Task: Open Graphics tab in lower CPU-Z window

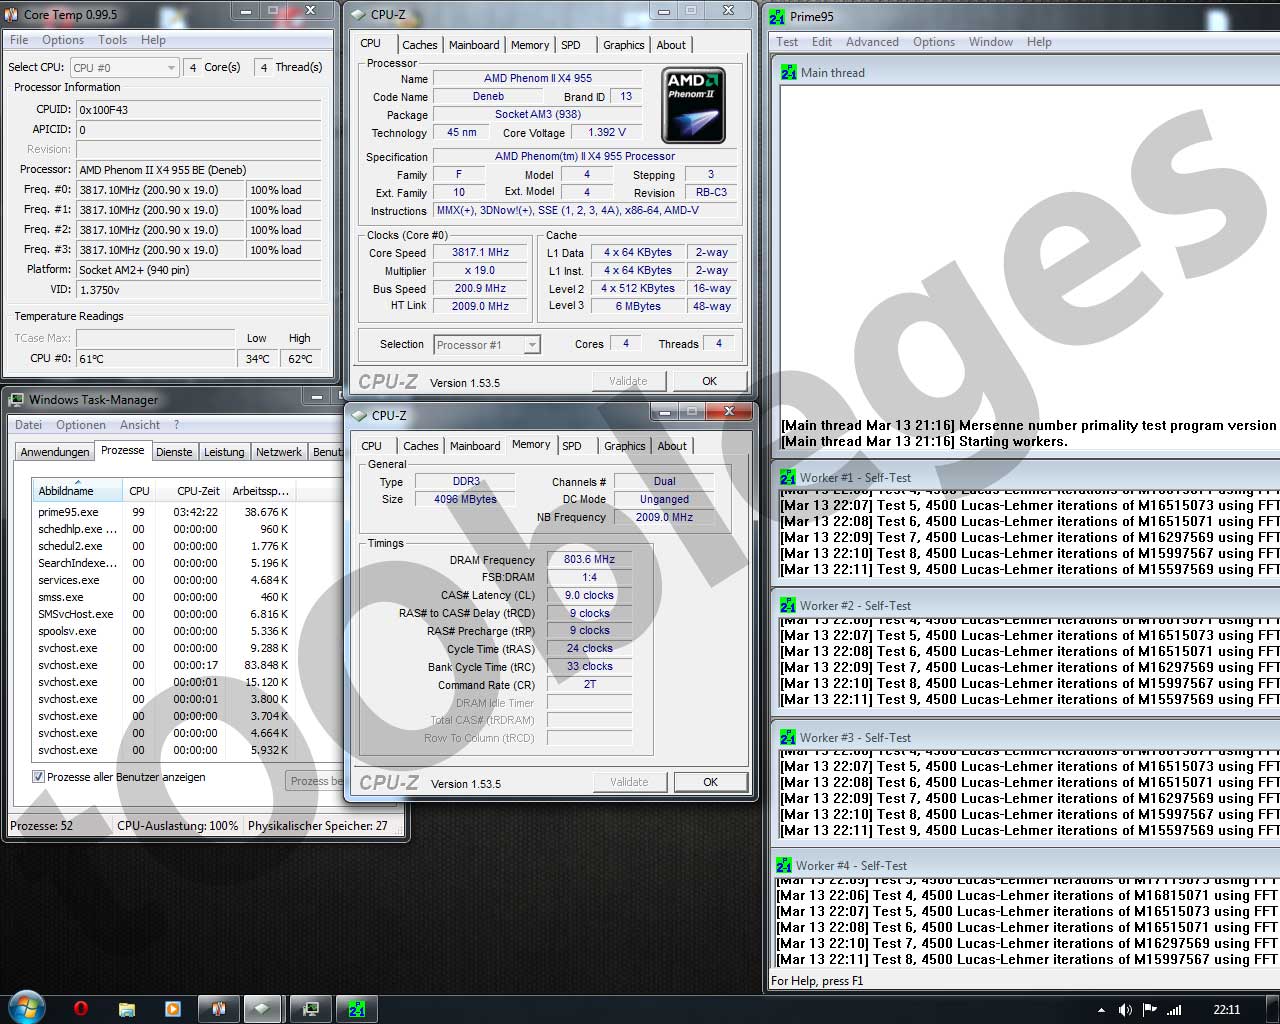Action: click(625, 446)
